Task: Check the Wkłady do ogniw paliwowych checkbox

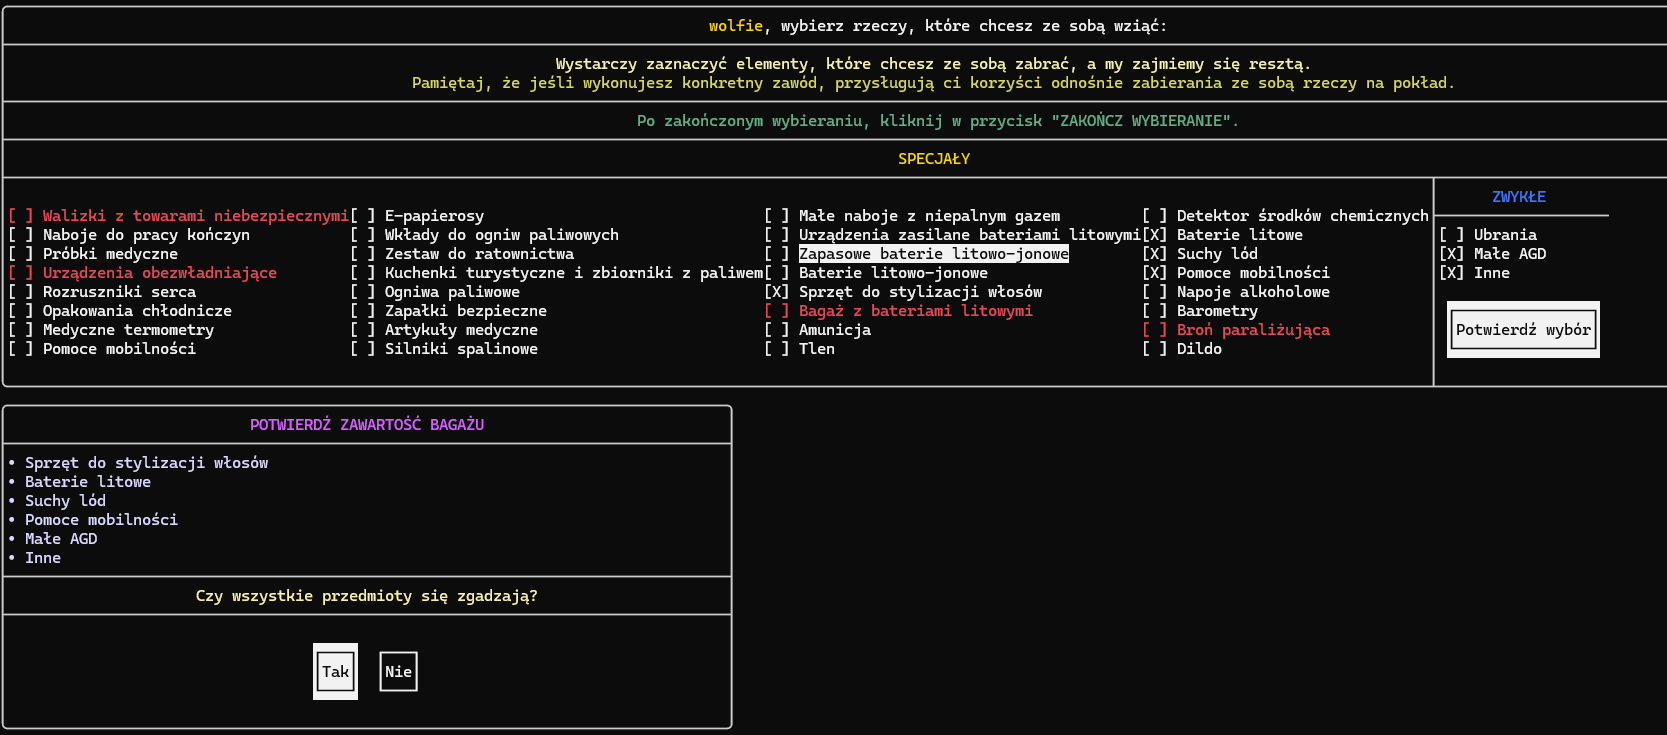Action: tap(363, 235)
